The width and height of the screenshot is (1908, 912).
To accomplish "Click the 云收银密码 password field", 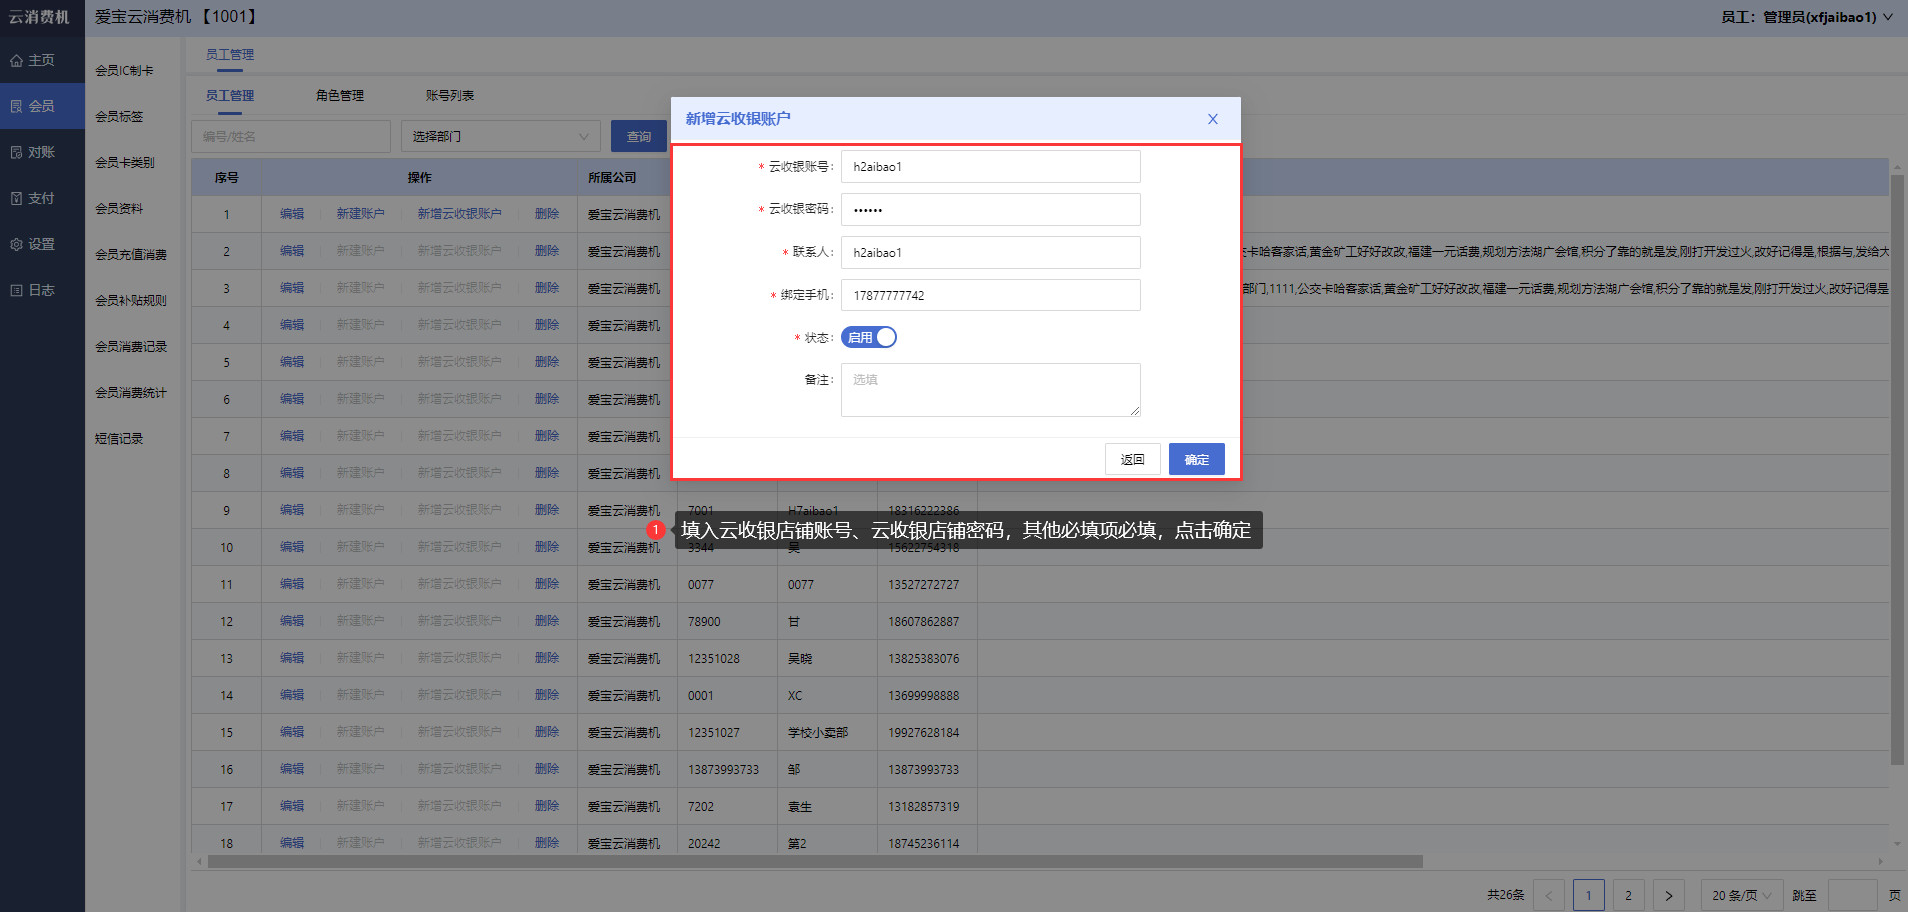I will pyautogui.click(x=990, y=210).
